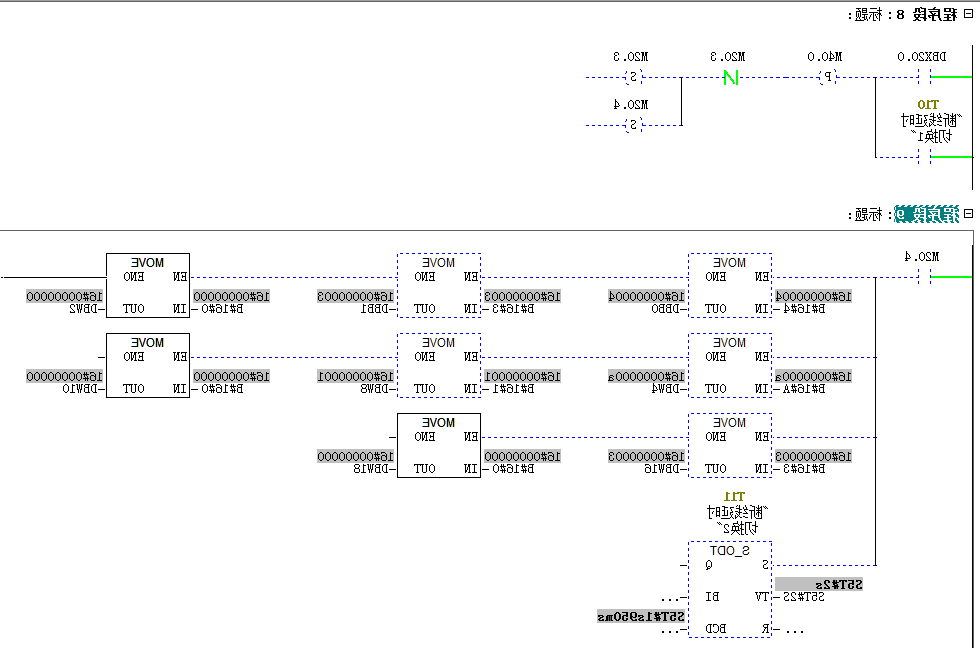Select the MOVE box writing to DBW10

[148, 366]
